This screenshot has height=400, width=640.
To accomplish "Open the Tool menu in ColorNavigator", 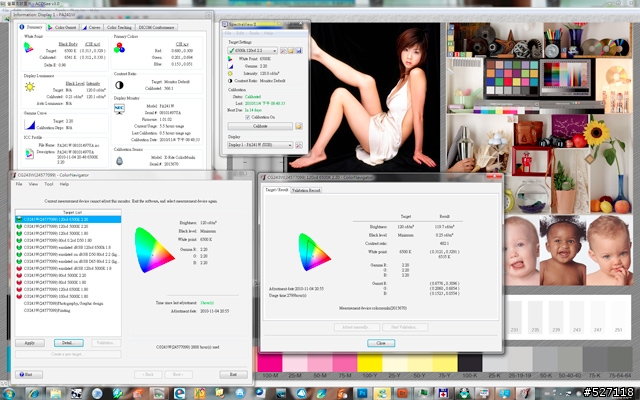I will click(x=49, y=184).
